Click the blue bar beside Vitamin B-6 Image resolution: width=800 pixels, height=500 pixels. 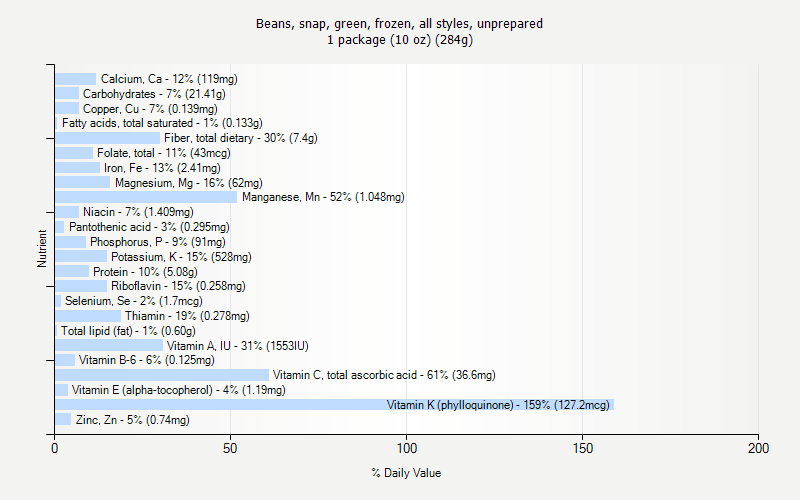pyautogui.click(x=65, y=360)
